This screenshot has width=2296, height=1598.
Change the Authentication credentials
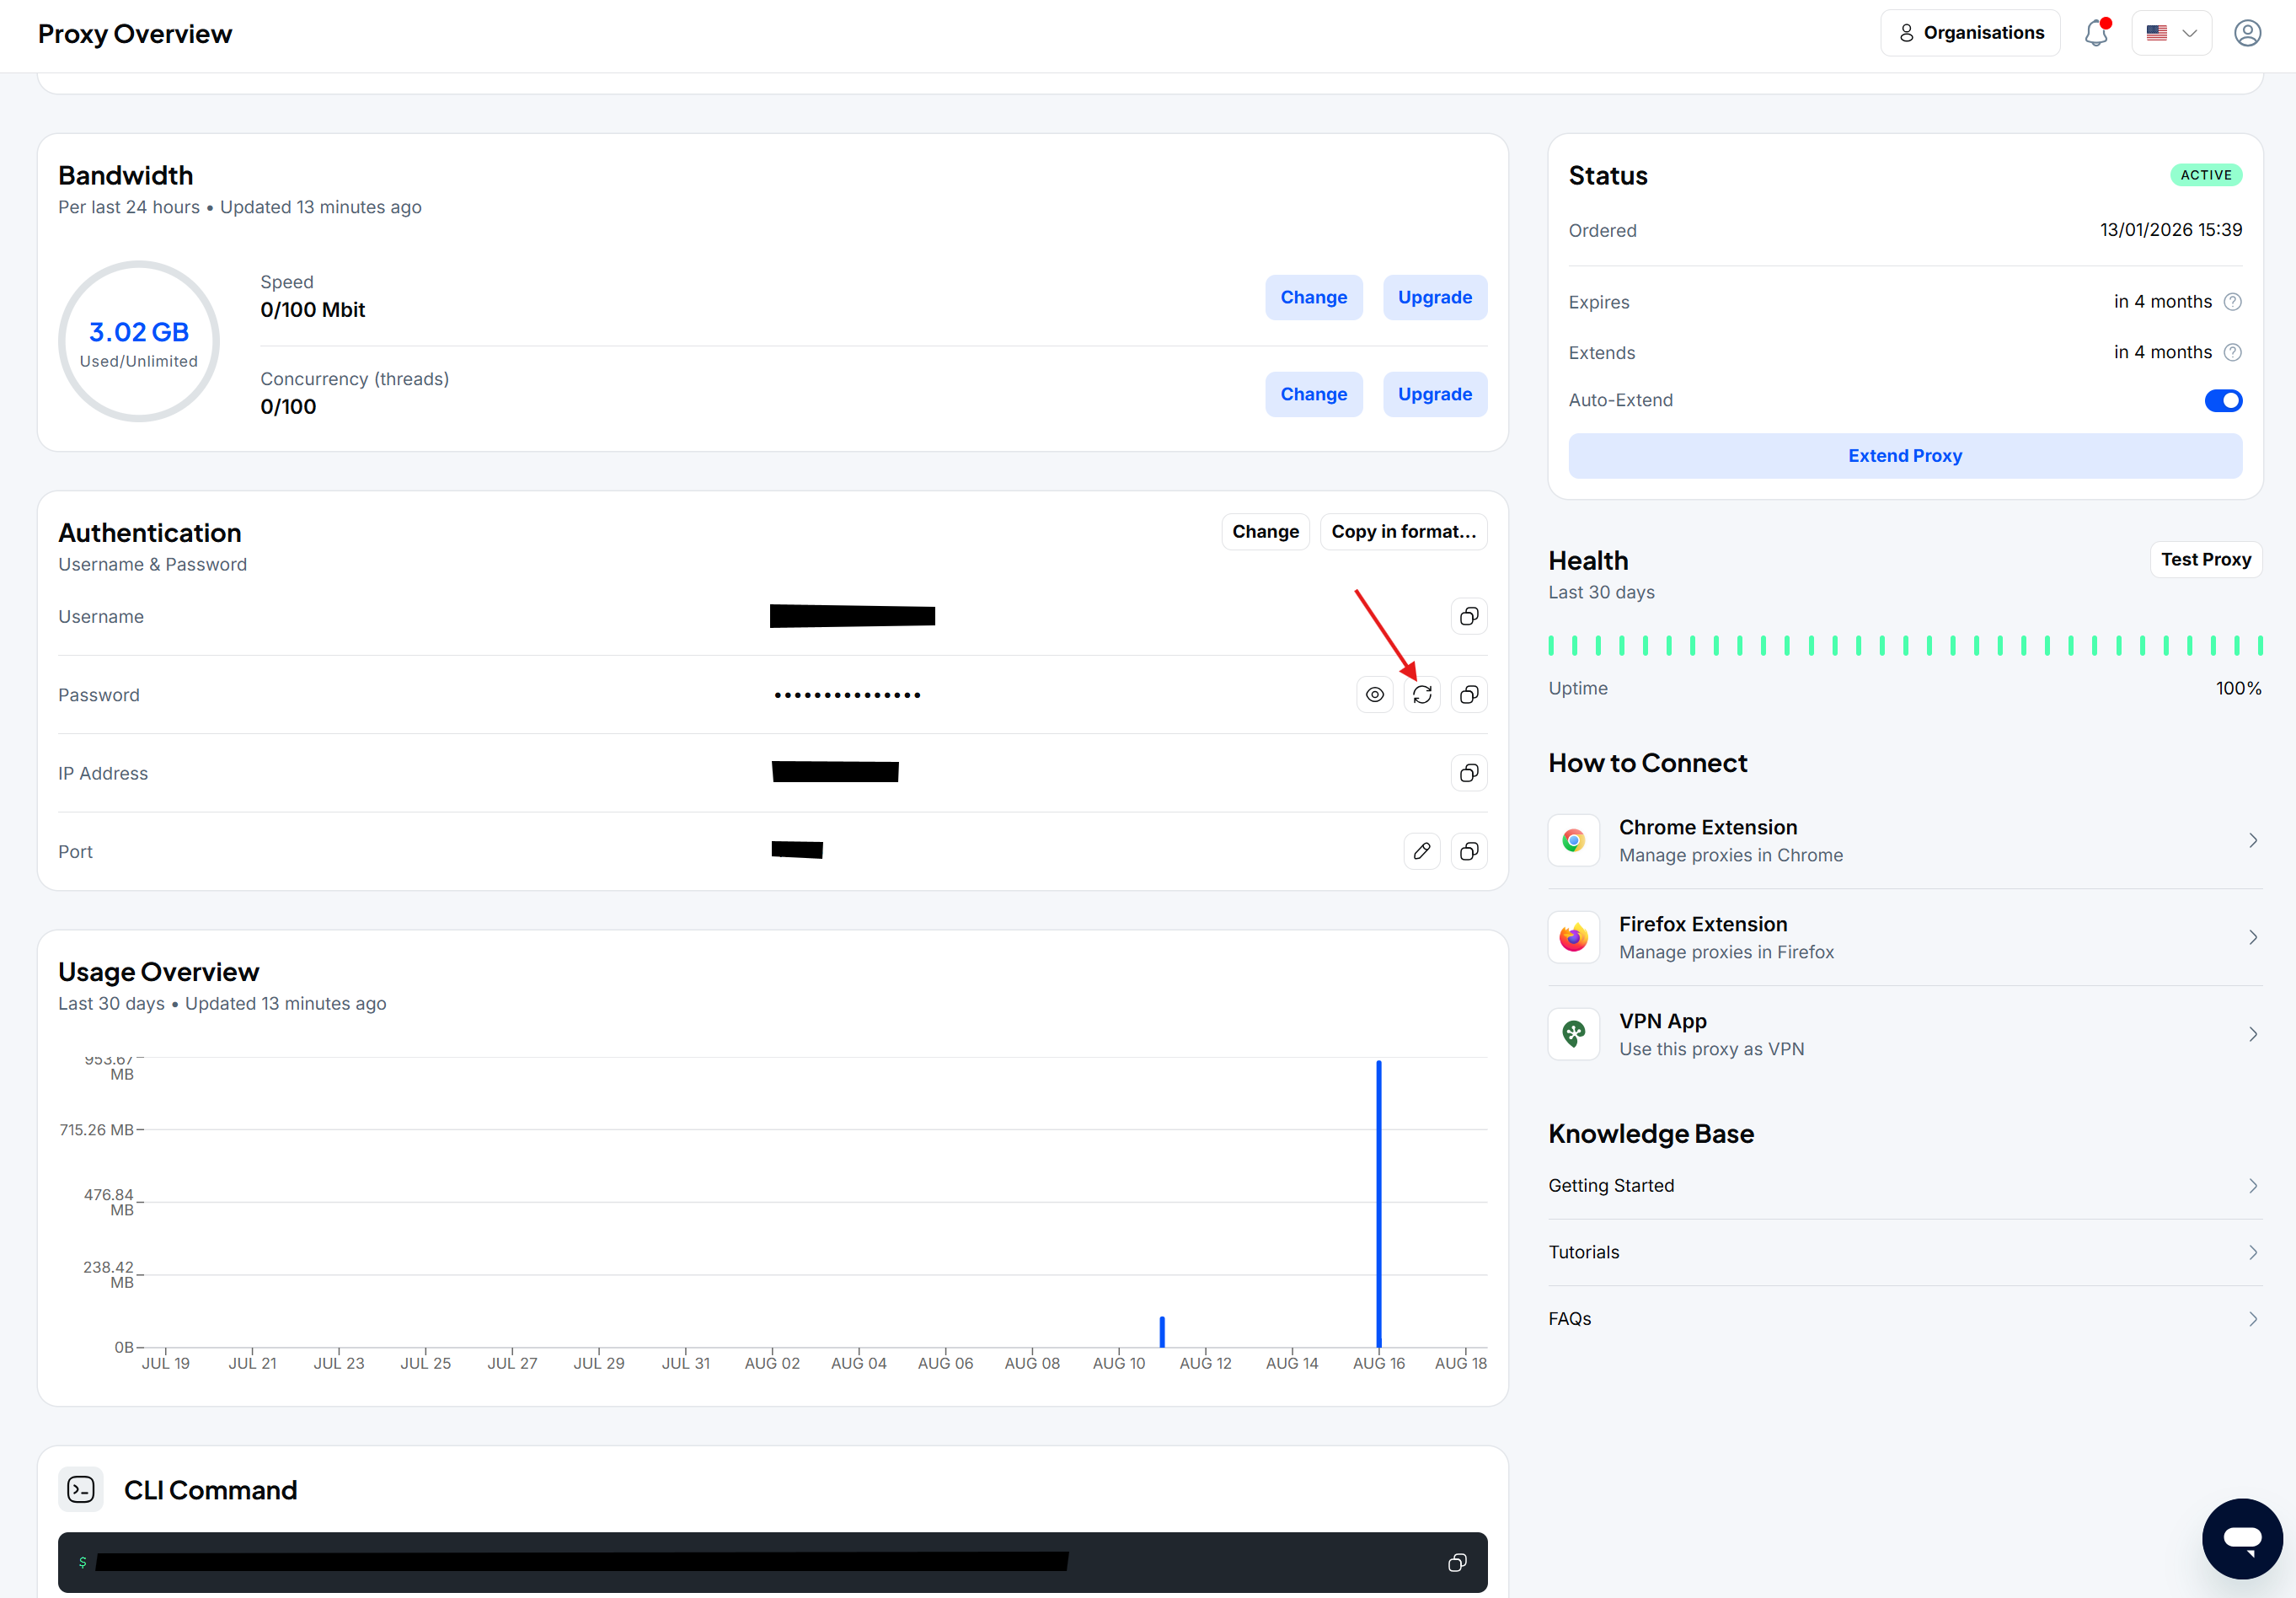point(1265,531)
